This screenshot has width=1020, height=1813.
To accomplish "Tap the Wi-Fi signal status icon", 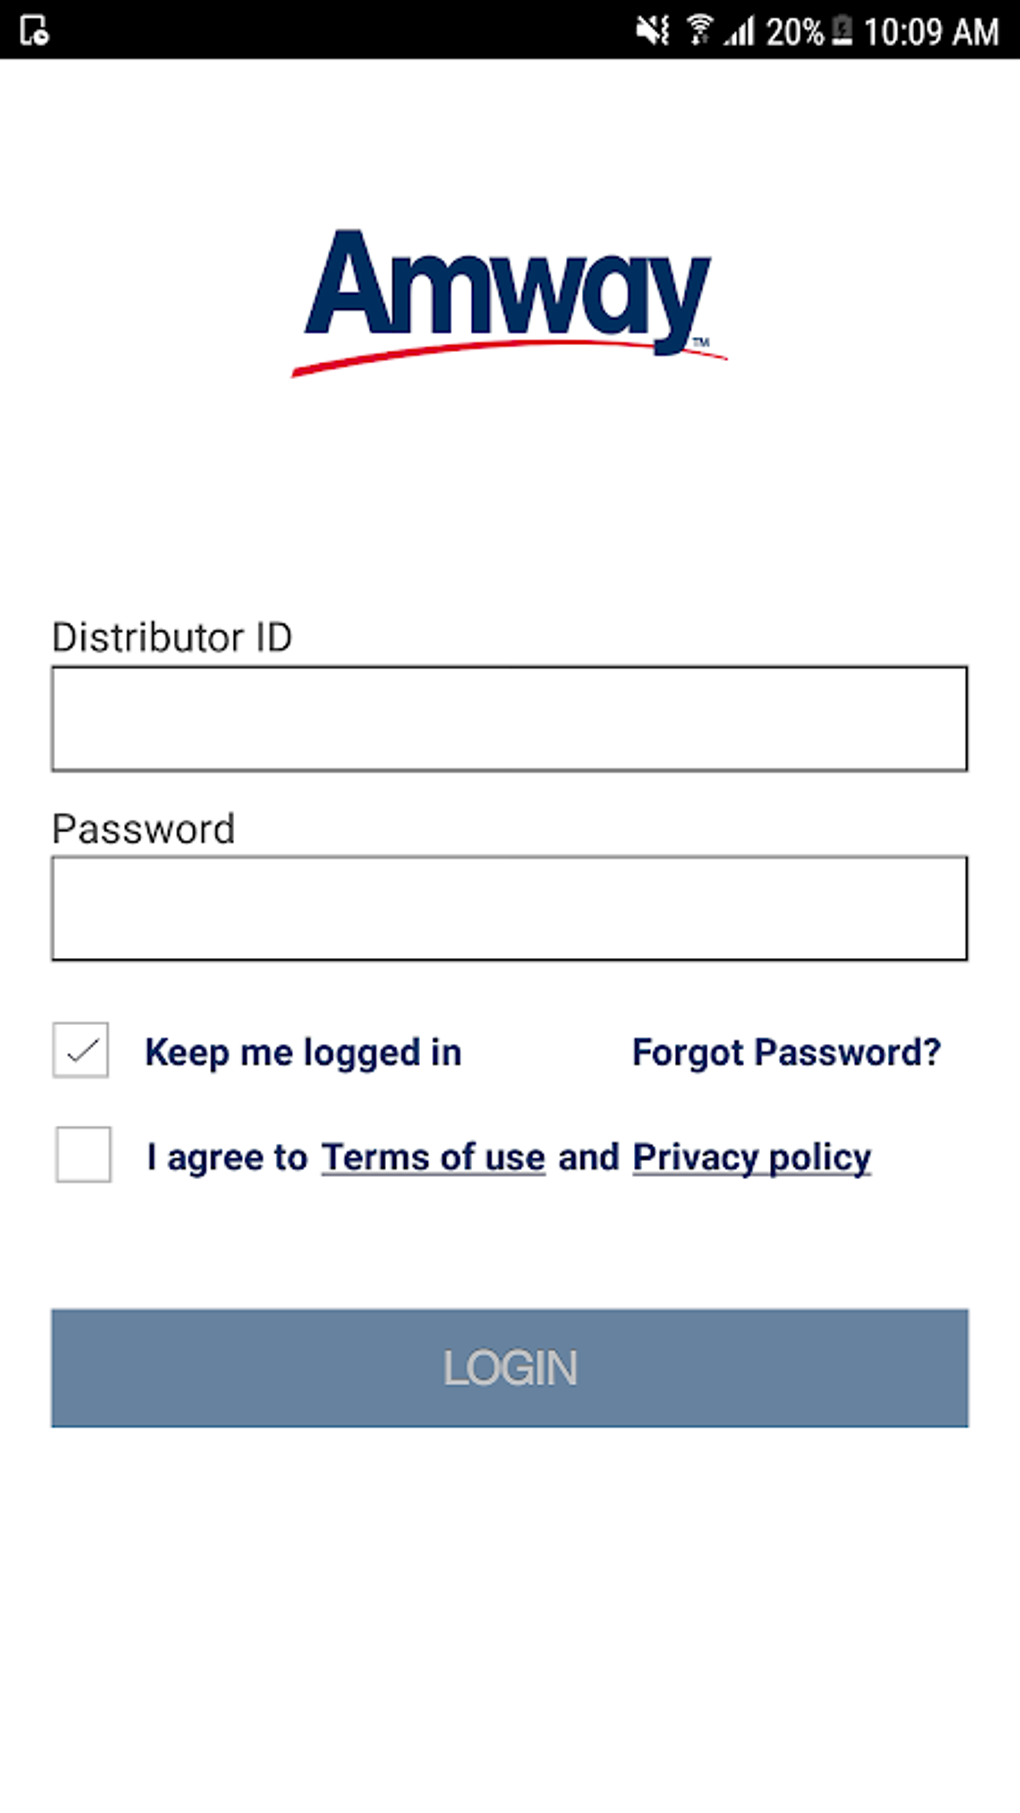I will click(700, 31).
